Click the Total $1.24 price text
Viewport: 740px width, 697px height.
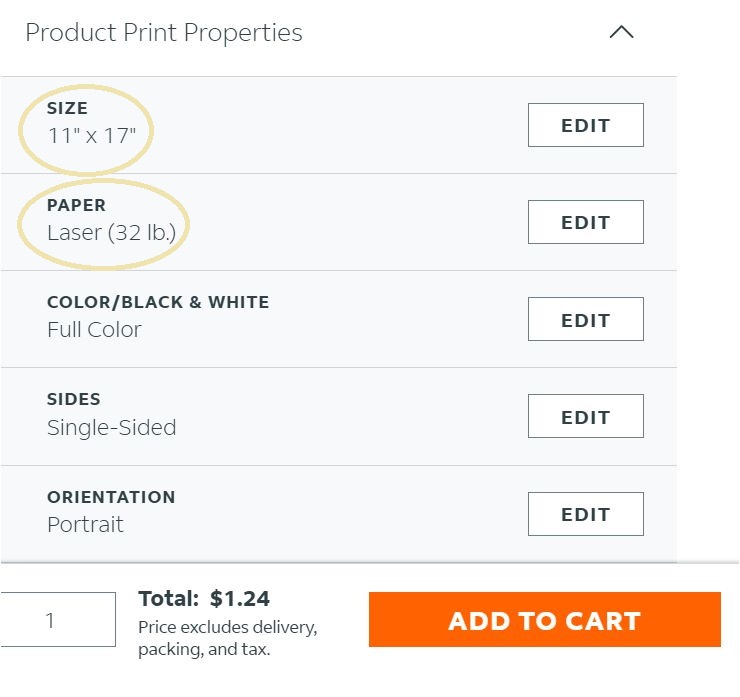204,599
